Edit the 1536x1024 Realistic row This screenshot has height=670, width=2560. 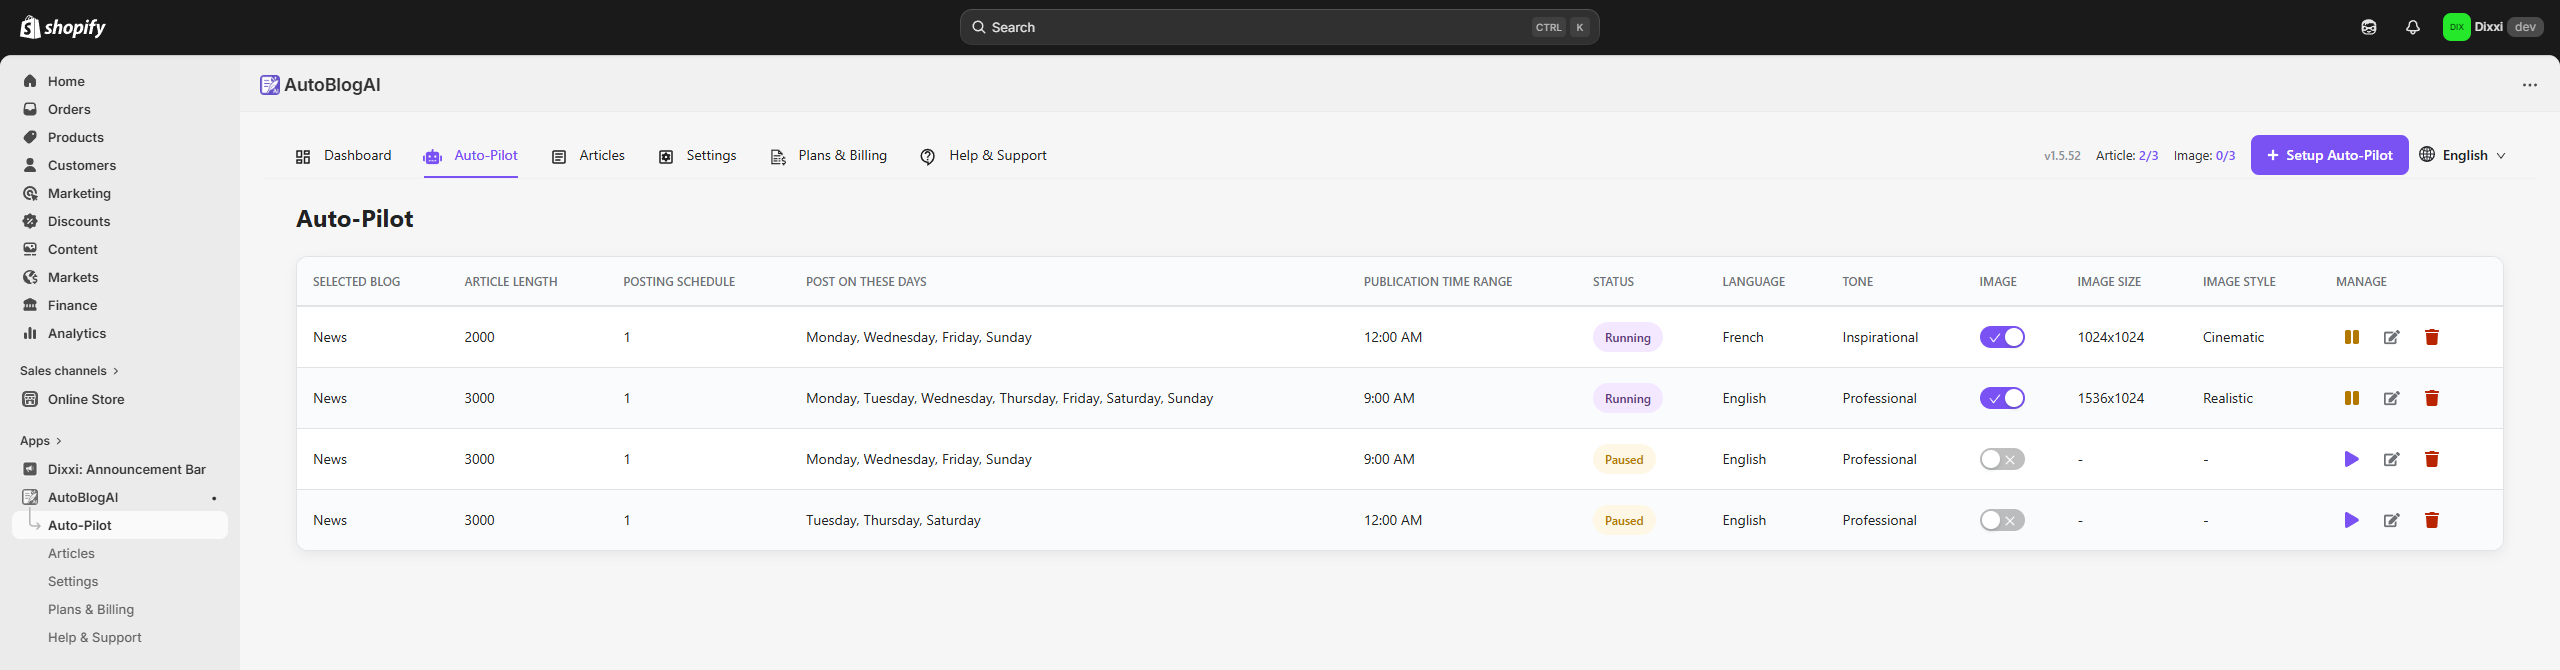click(x=2392, y=398)
